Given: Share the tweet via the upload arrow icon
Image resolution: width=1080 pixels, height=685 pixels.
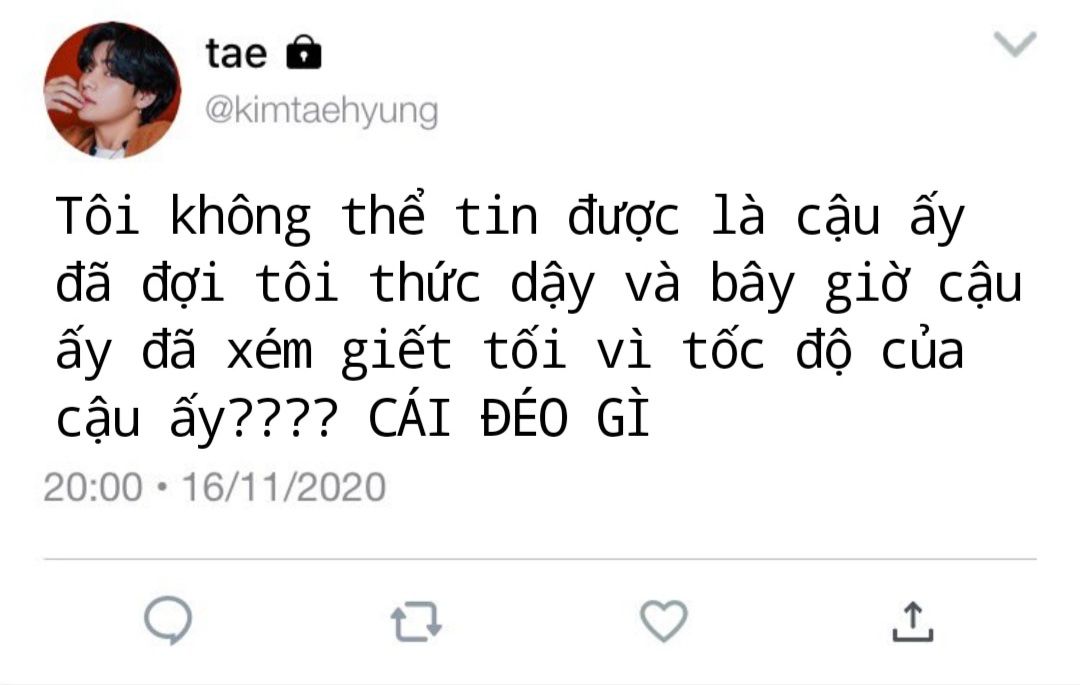Looking at the screenshot, I should point(913,622).
